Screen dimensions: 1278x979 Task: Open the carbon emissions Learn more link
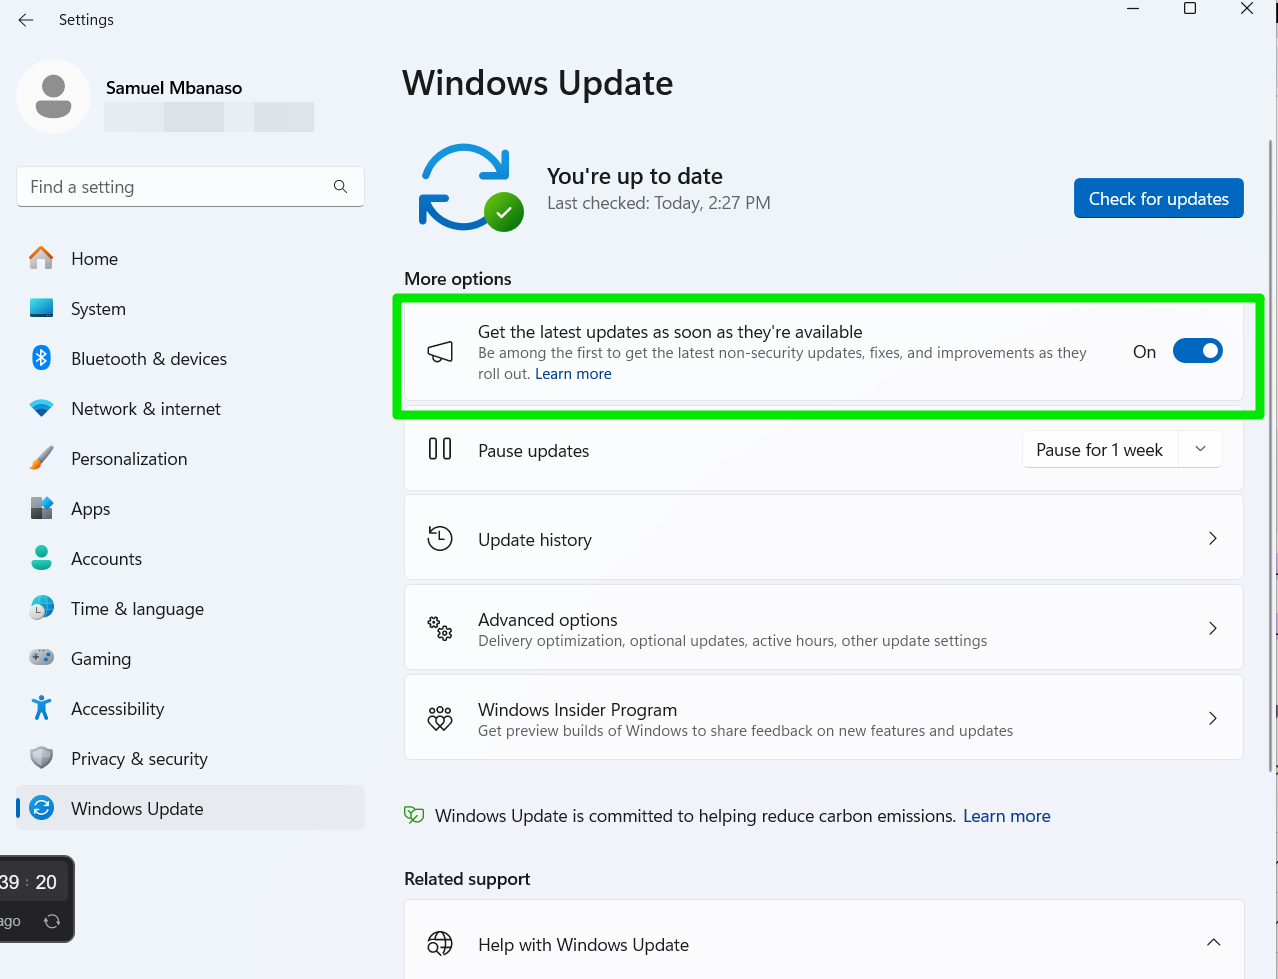(1006, 815)
